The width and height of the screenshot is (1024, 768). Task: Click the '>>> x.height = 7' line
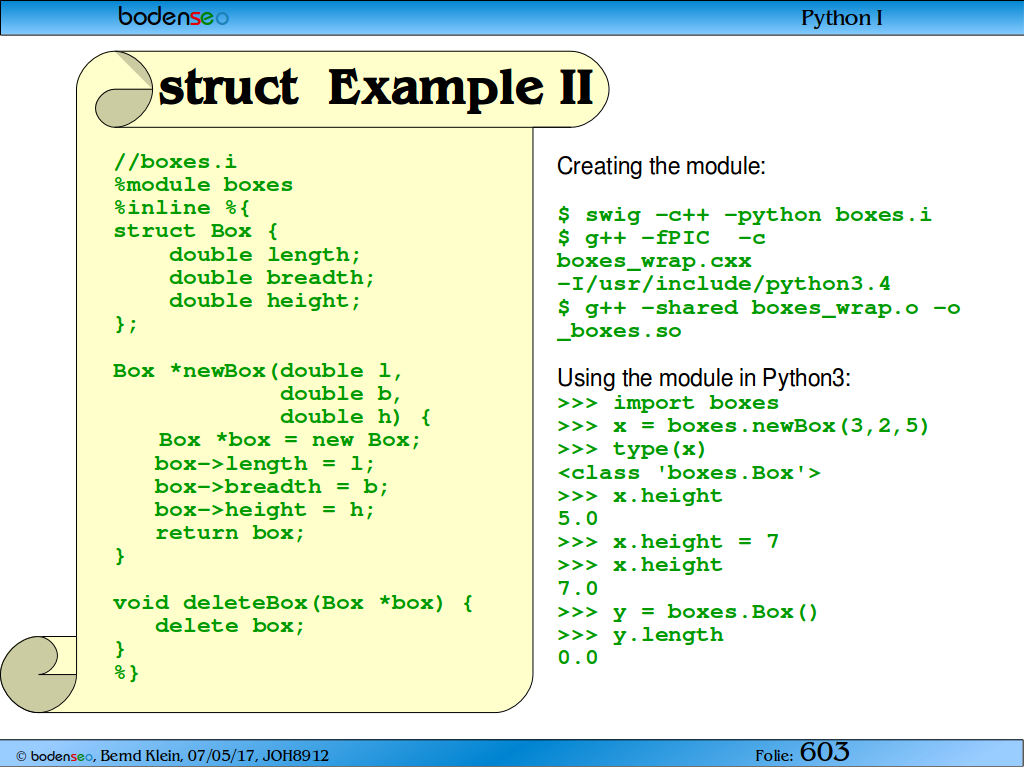tap(668, 541)
